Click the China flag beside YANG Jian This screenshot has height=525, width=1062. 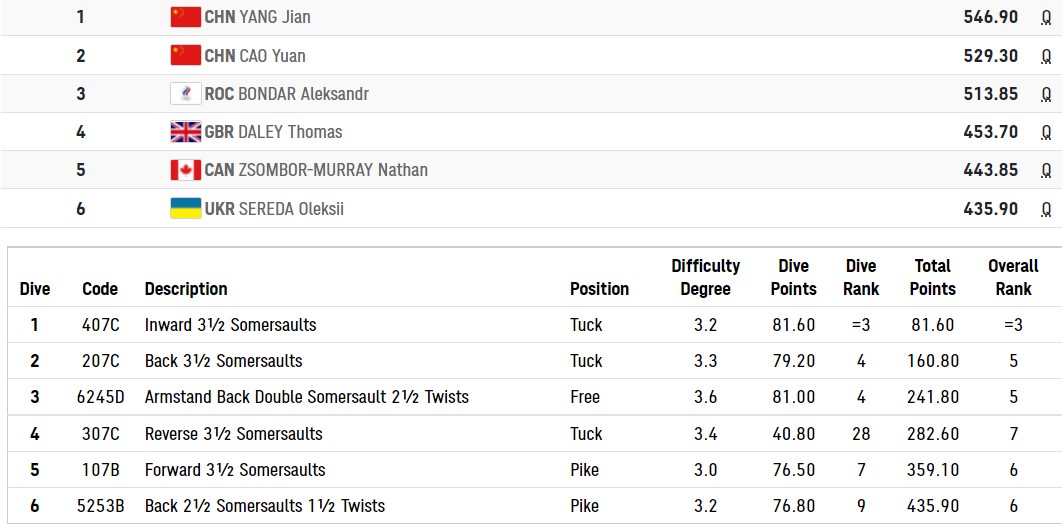(185, 17)
